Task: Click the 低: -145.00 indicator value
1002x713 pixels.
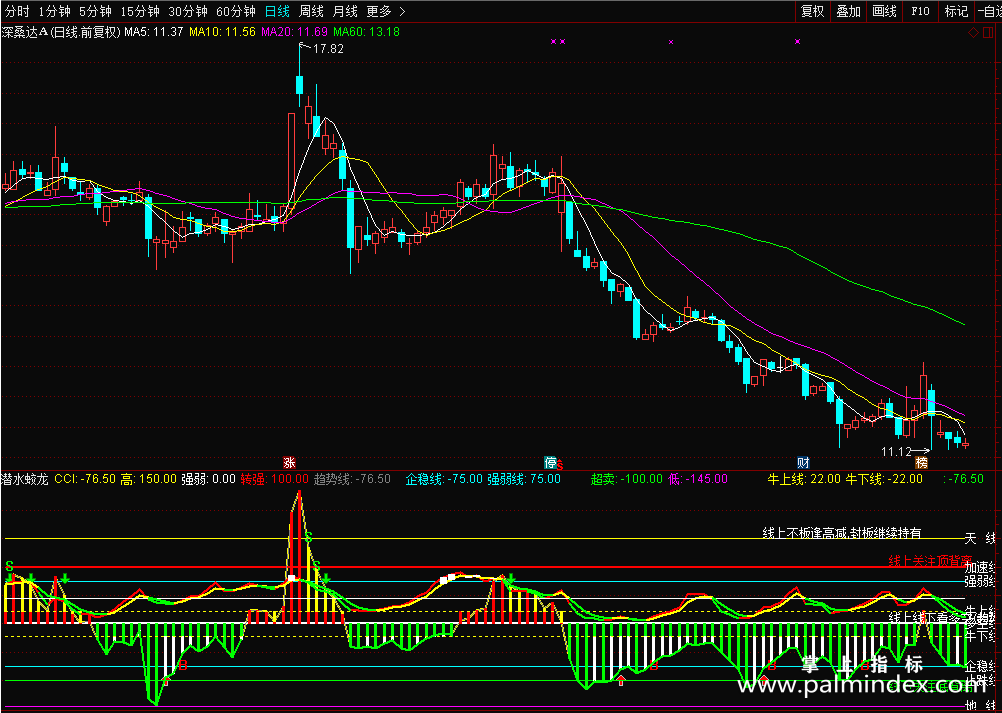Action: click(698, 479)
